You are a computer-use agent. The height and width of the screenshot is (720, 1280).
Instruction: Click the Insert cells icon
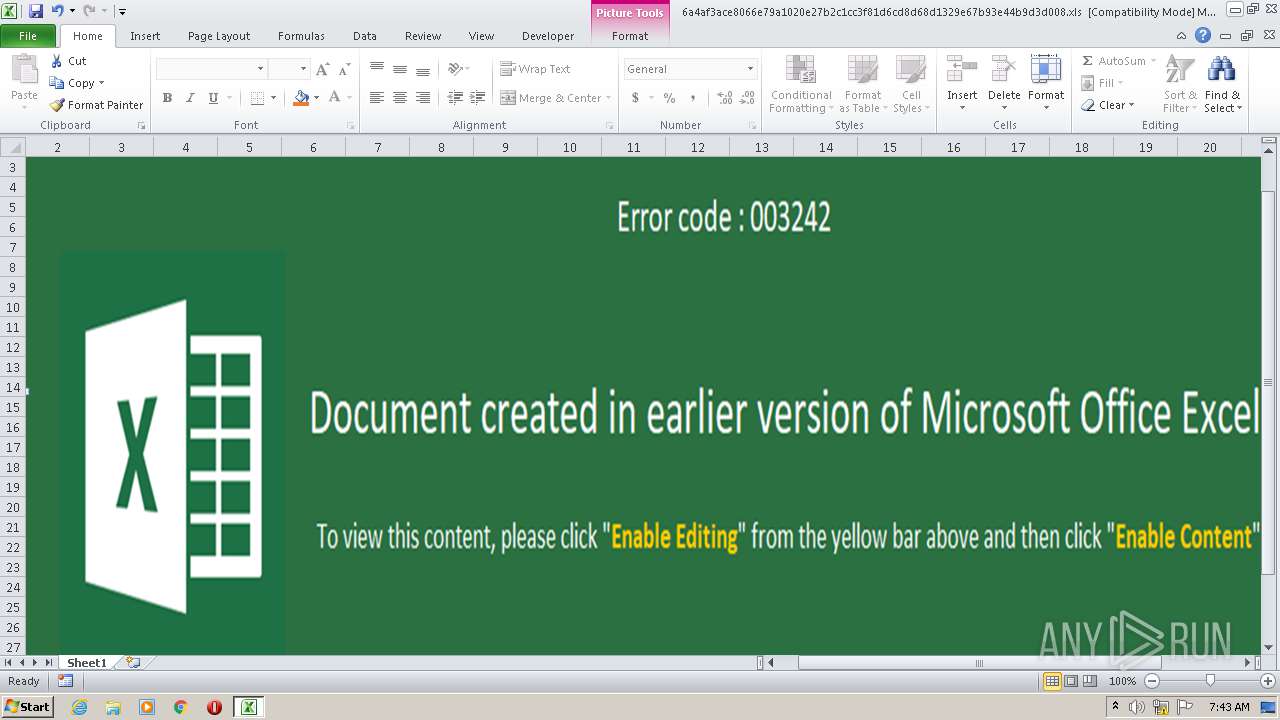click(x=962, y=69)
